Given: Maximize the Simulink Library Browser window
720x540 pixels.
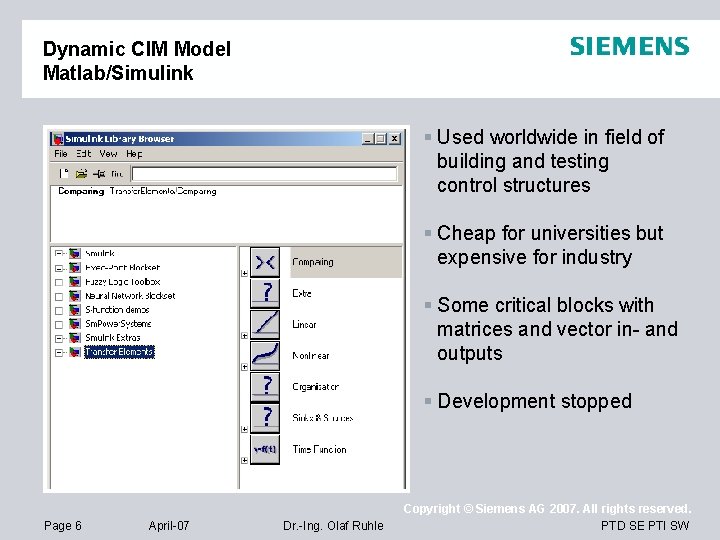Looking at the screenshot, I should click(x=381, y=139).
